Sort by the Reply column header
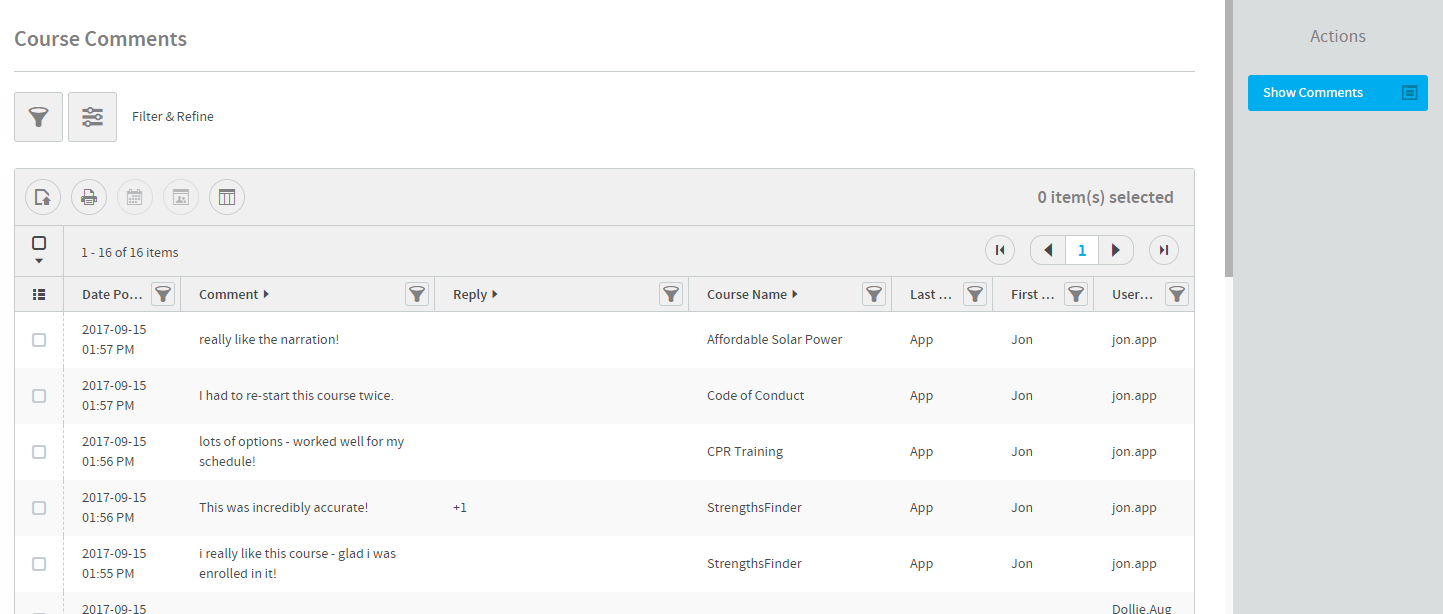The image size is (1443, 614). coord(475,294)
